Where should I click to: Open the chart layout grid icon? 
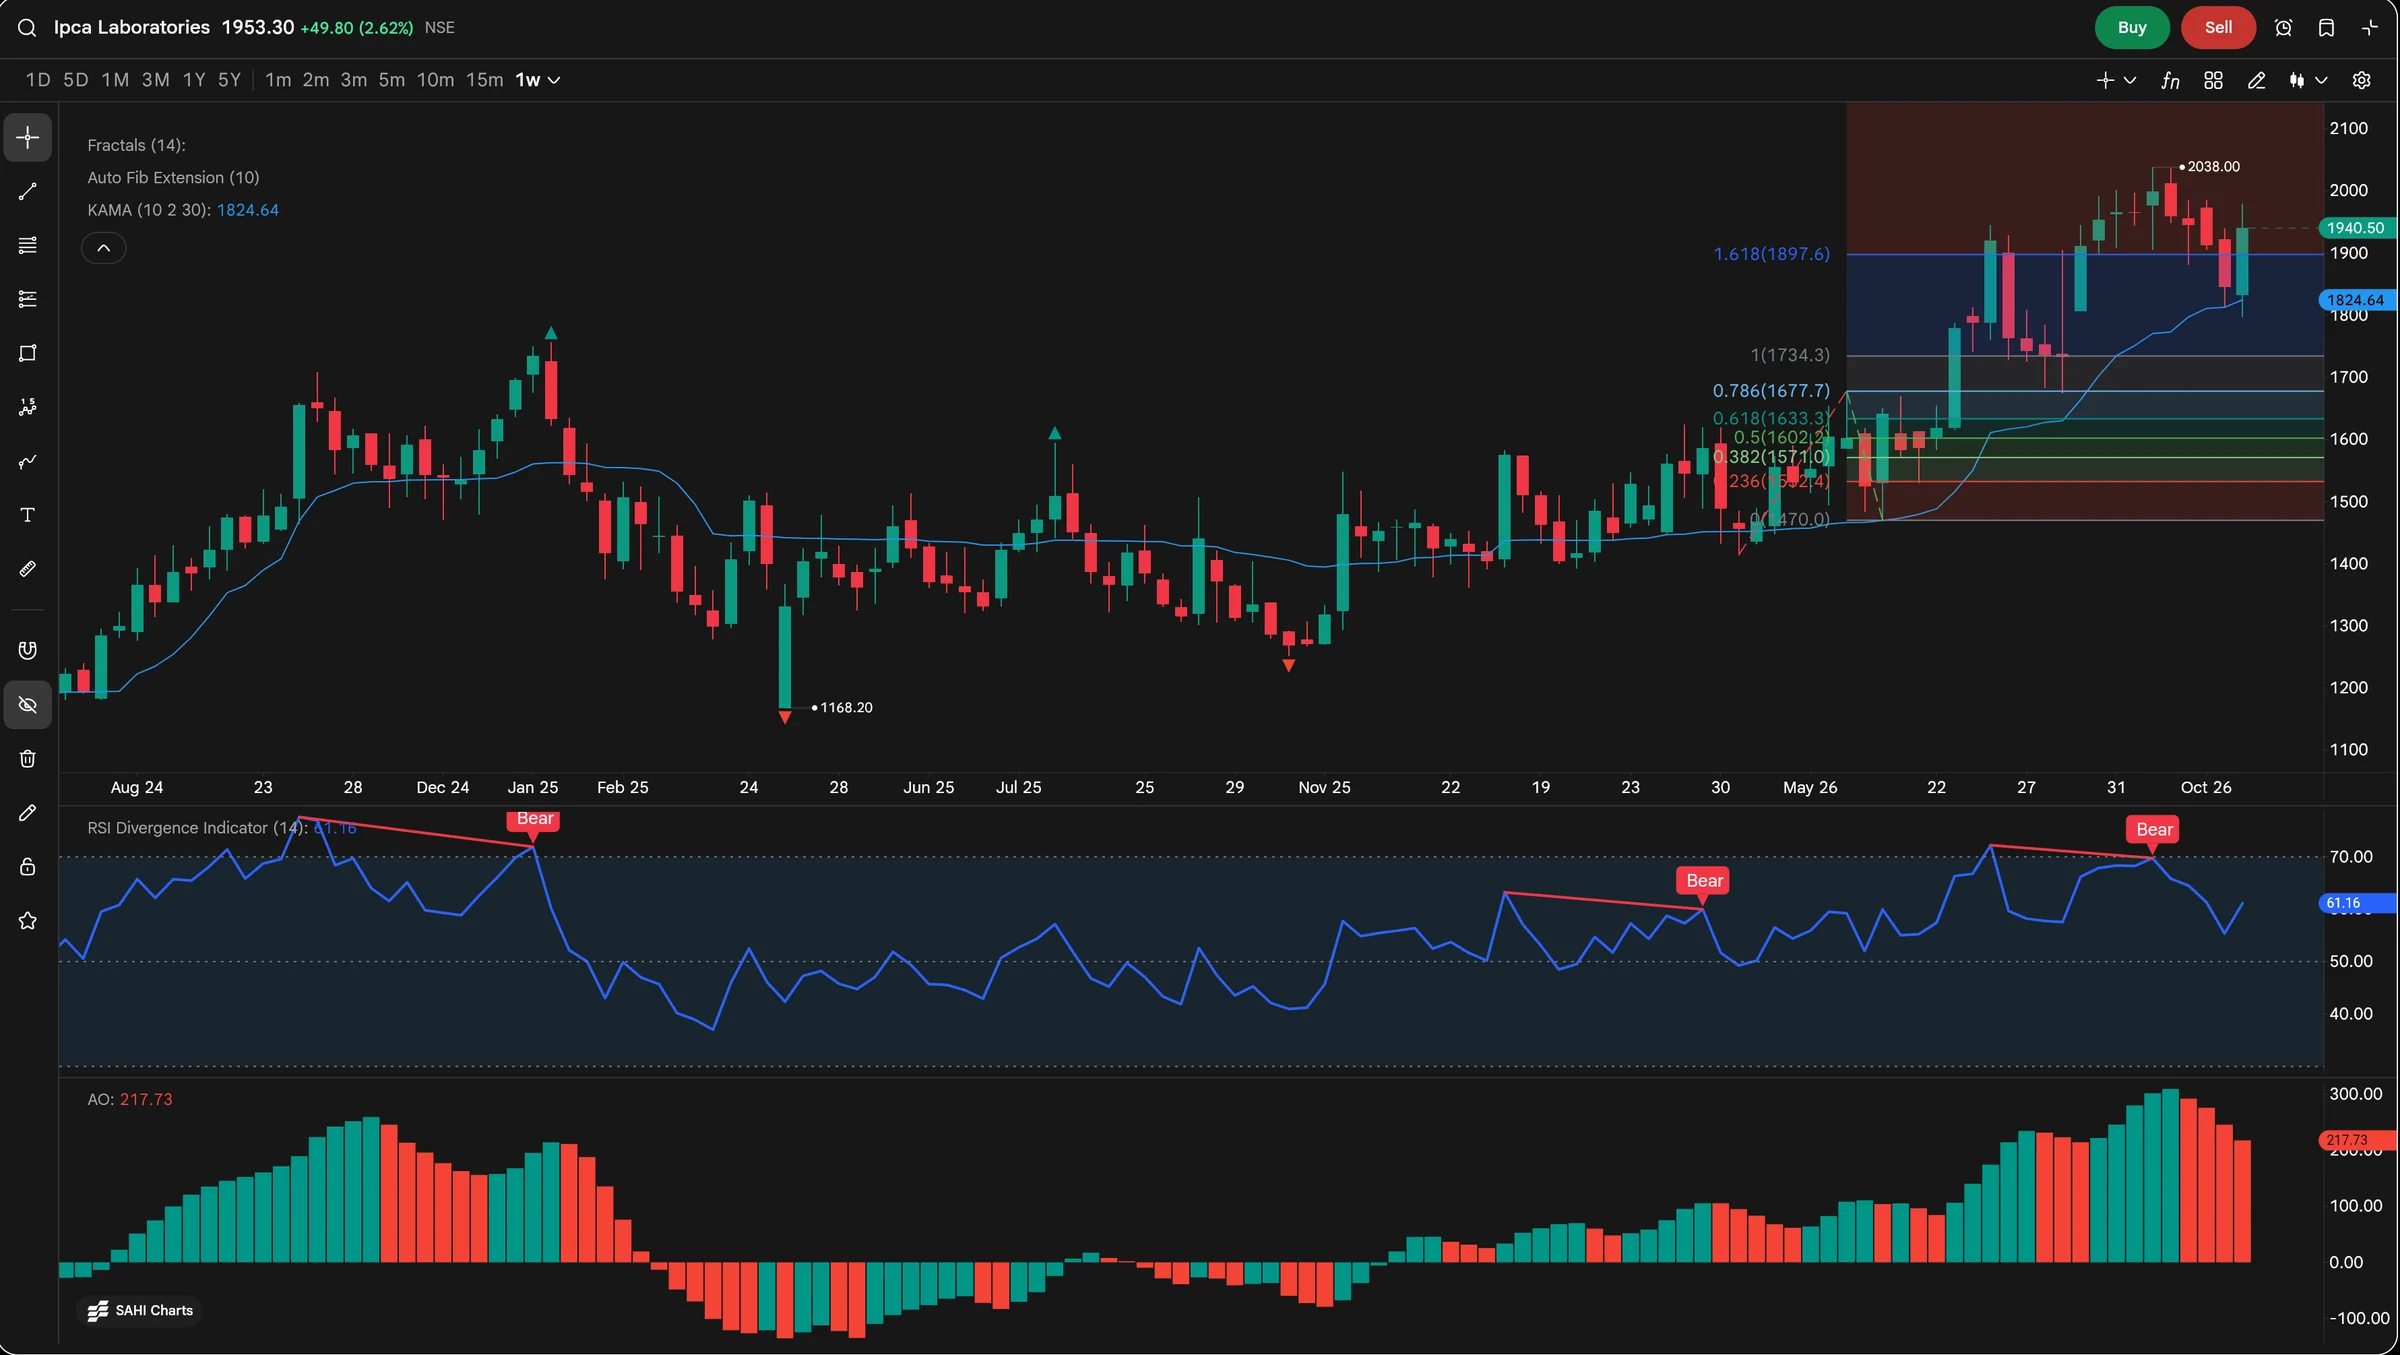click(2213, 81)
